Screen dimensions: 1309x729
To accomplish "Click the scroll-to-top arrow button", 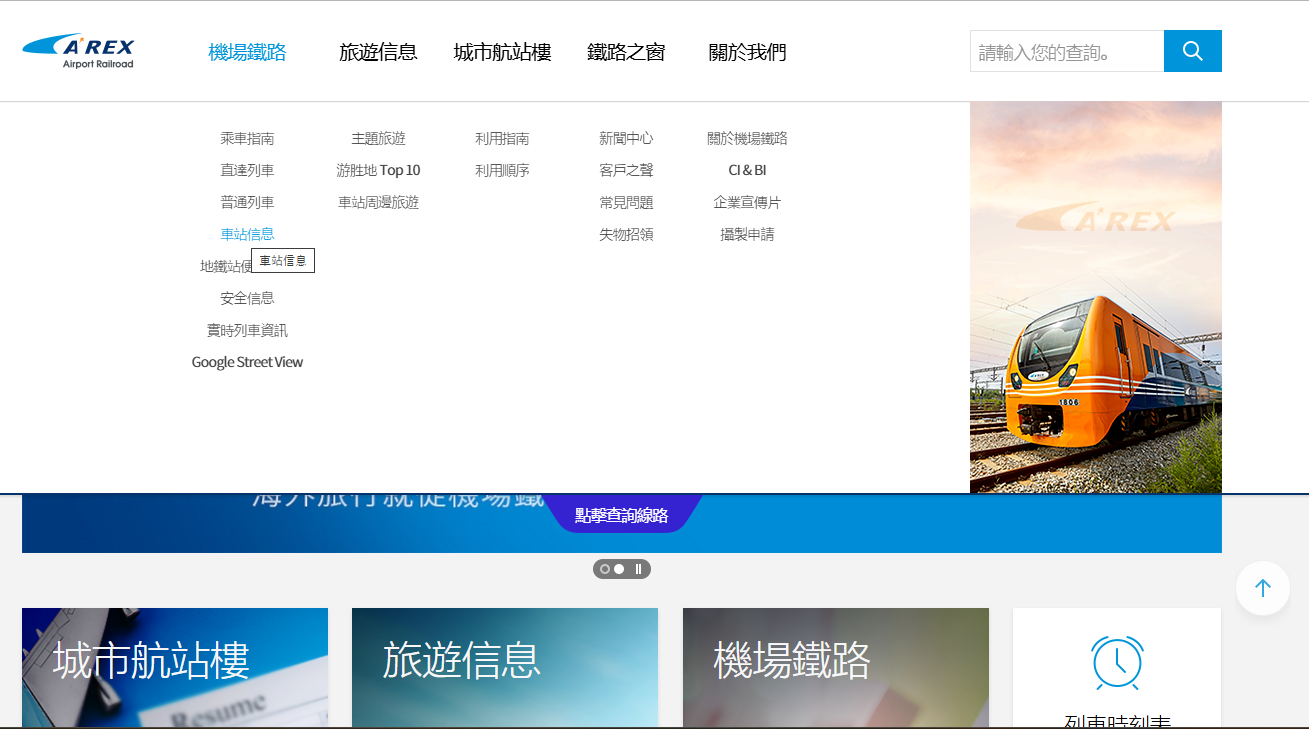I will click(1262, 588).
